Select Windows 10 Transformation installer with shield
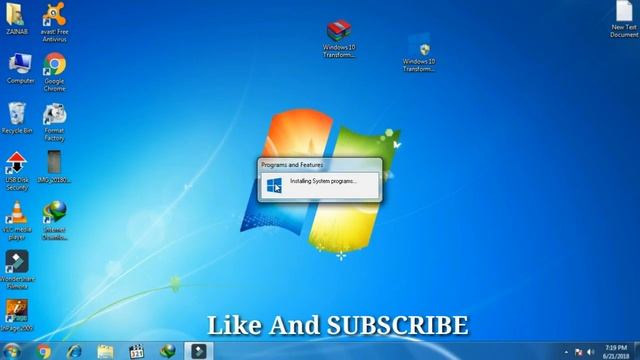Viewport: 640px width, 360px height. click(419, 53)
